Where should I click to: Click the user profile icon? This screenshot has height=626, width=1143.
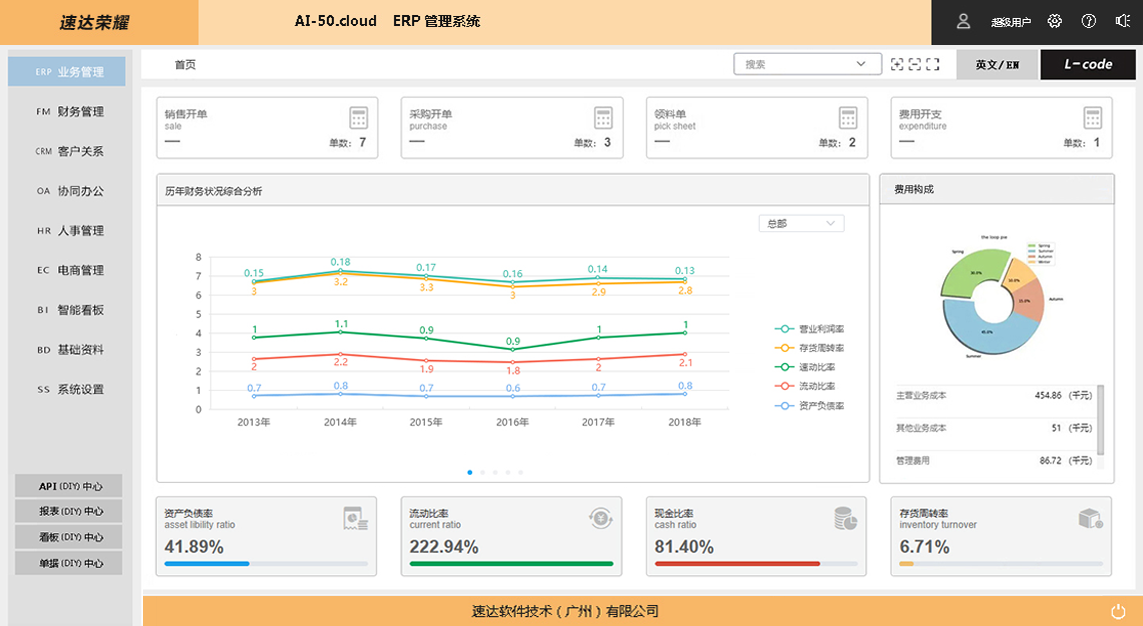pyautogui.click(x=963, y=21)
